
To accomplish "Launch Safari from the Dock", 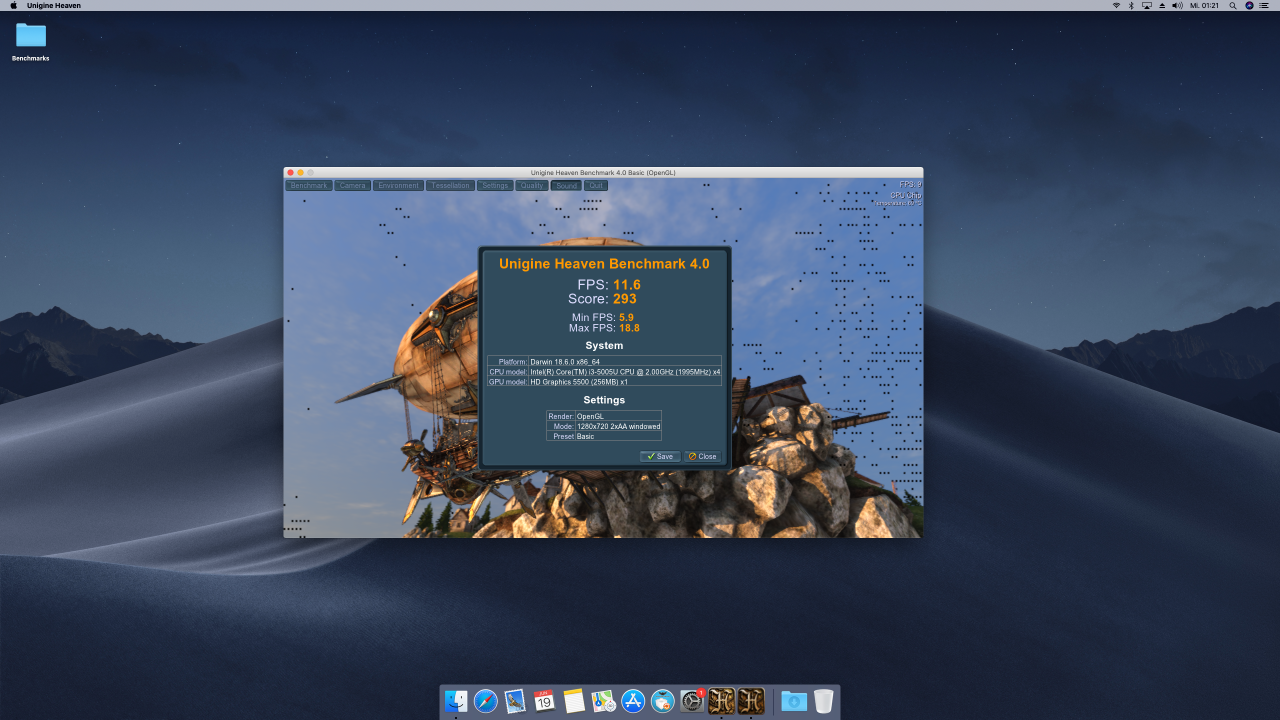I will tap(486, 701).
